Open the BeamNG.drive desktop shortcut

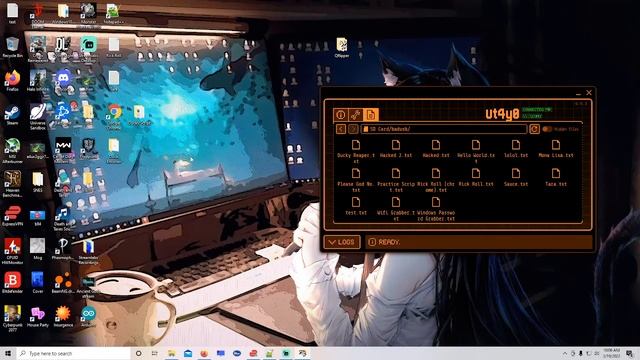pos(63,283)
